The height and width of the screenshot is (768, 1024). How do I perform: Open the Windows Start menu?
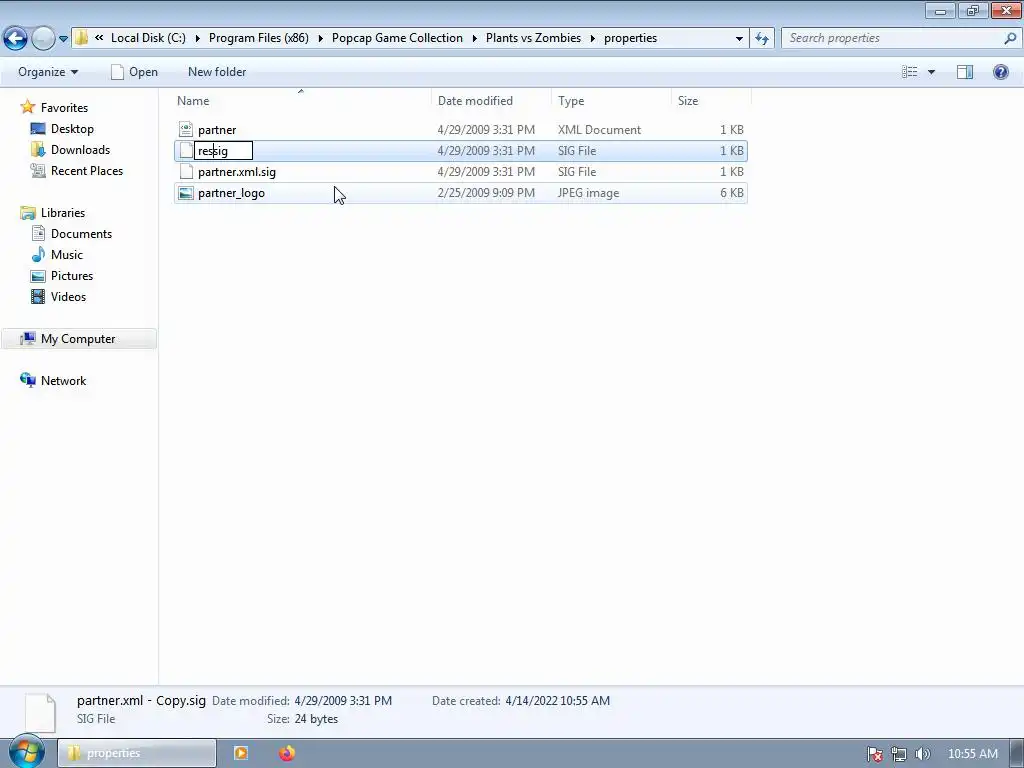click(x=26, y=752)
